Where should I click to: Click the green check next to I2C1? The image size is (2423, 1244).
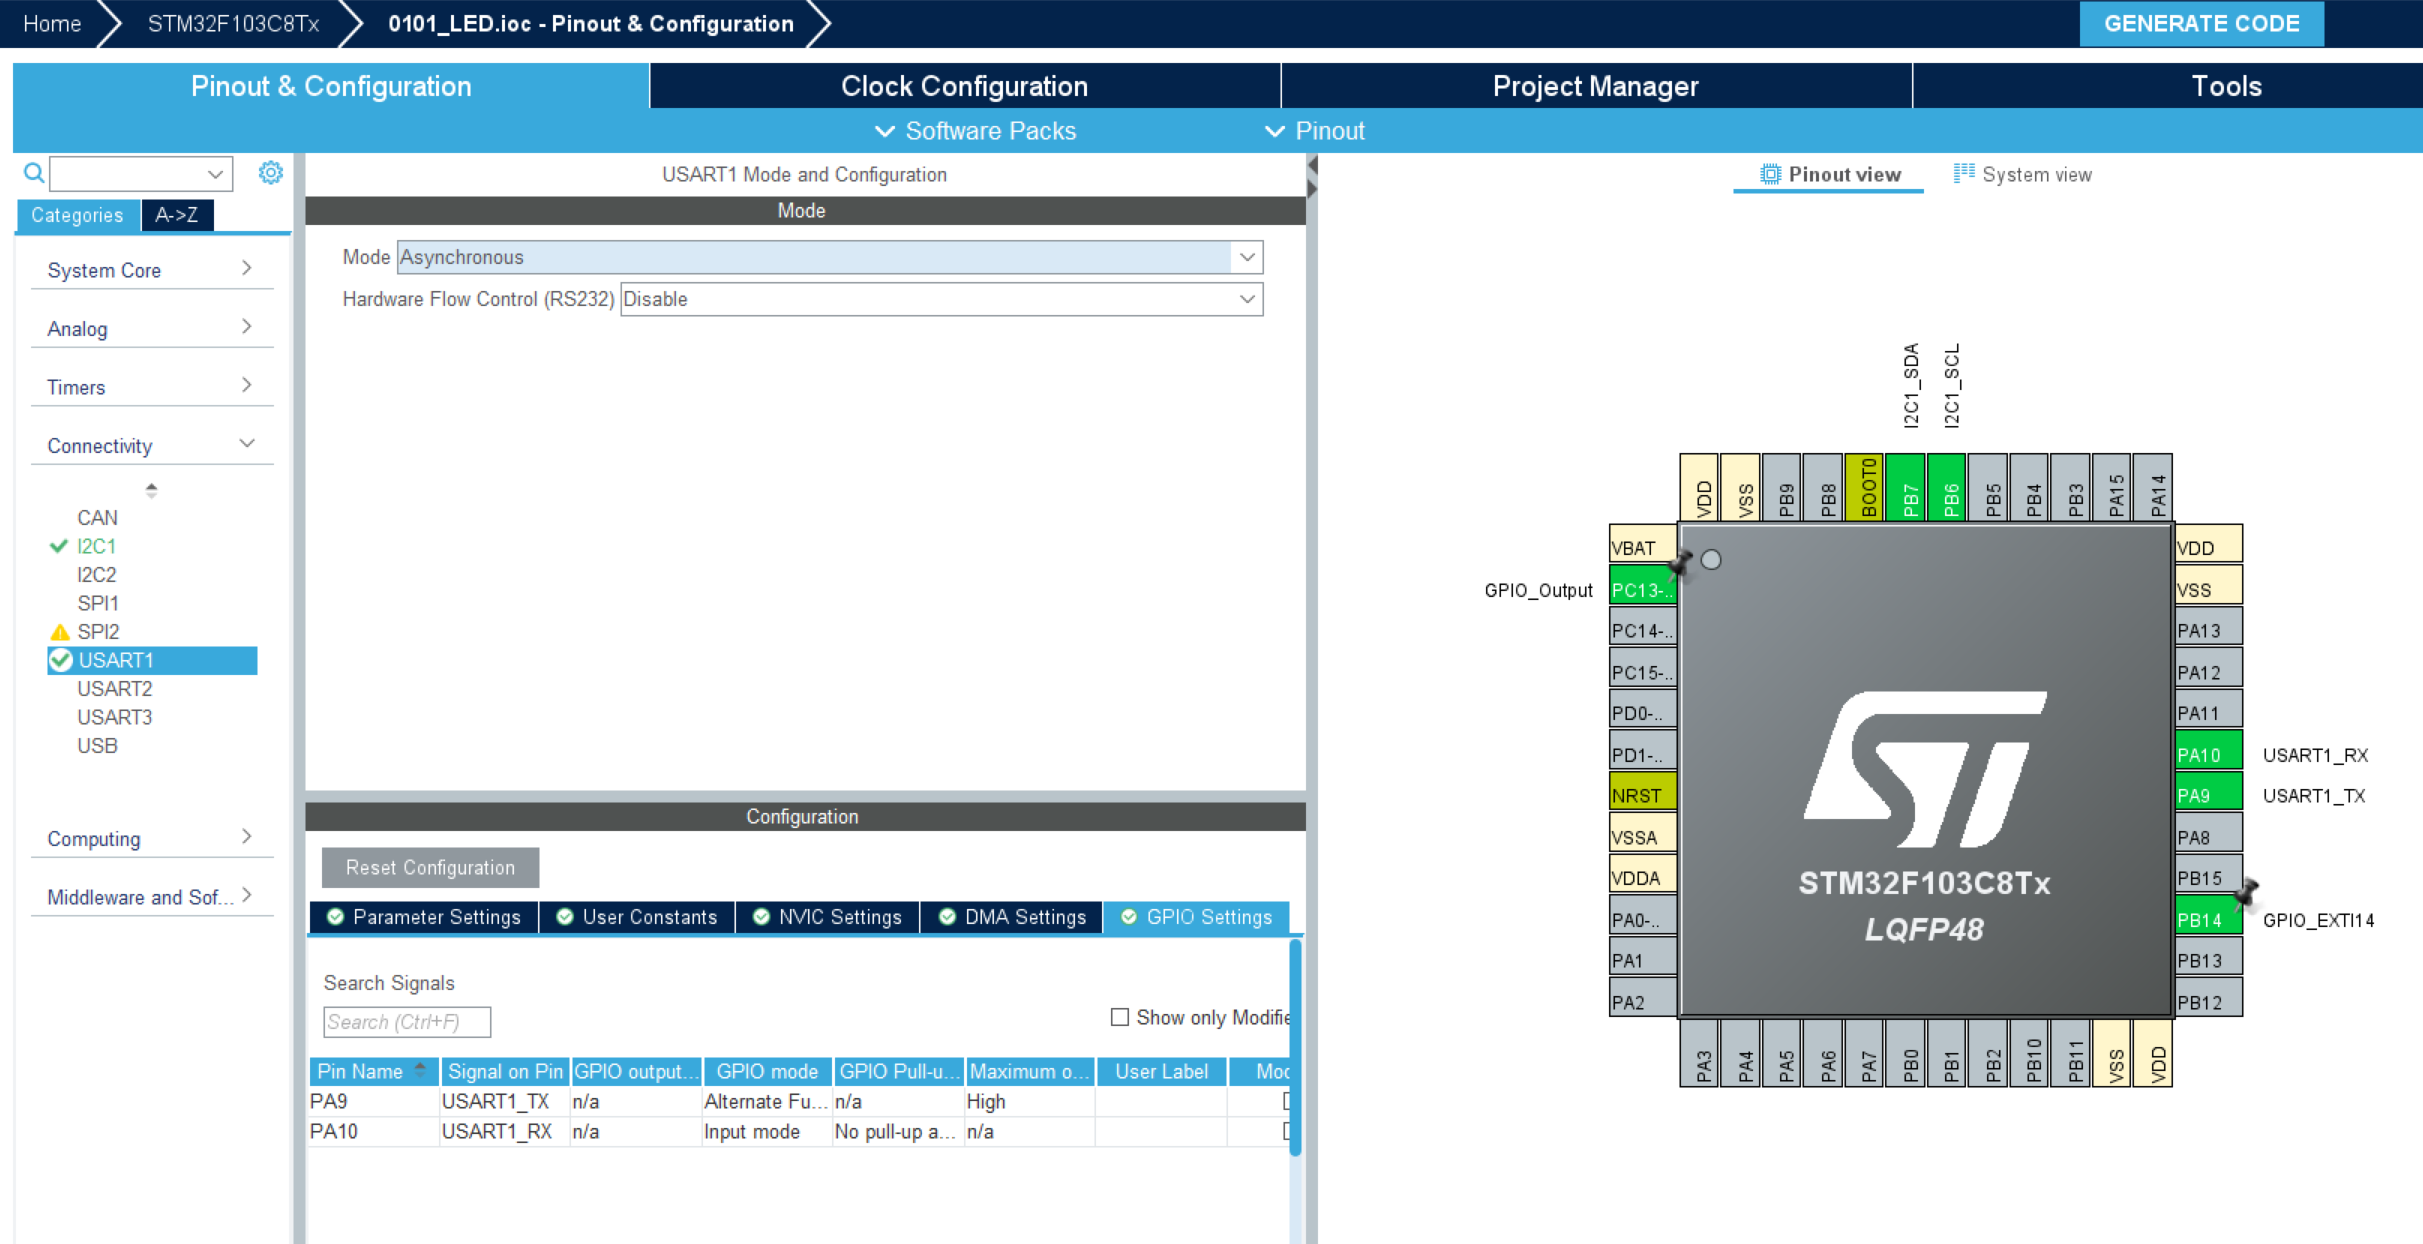tap(59, 546)
